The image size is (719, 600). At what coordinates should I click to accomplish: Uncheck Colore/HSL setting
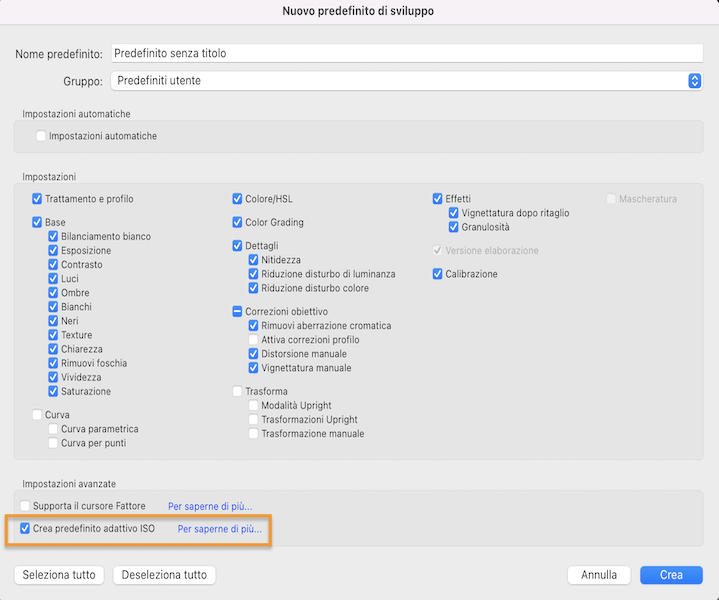(238, 199)
